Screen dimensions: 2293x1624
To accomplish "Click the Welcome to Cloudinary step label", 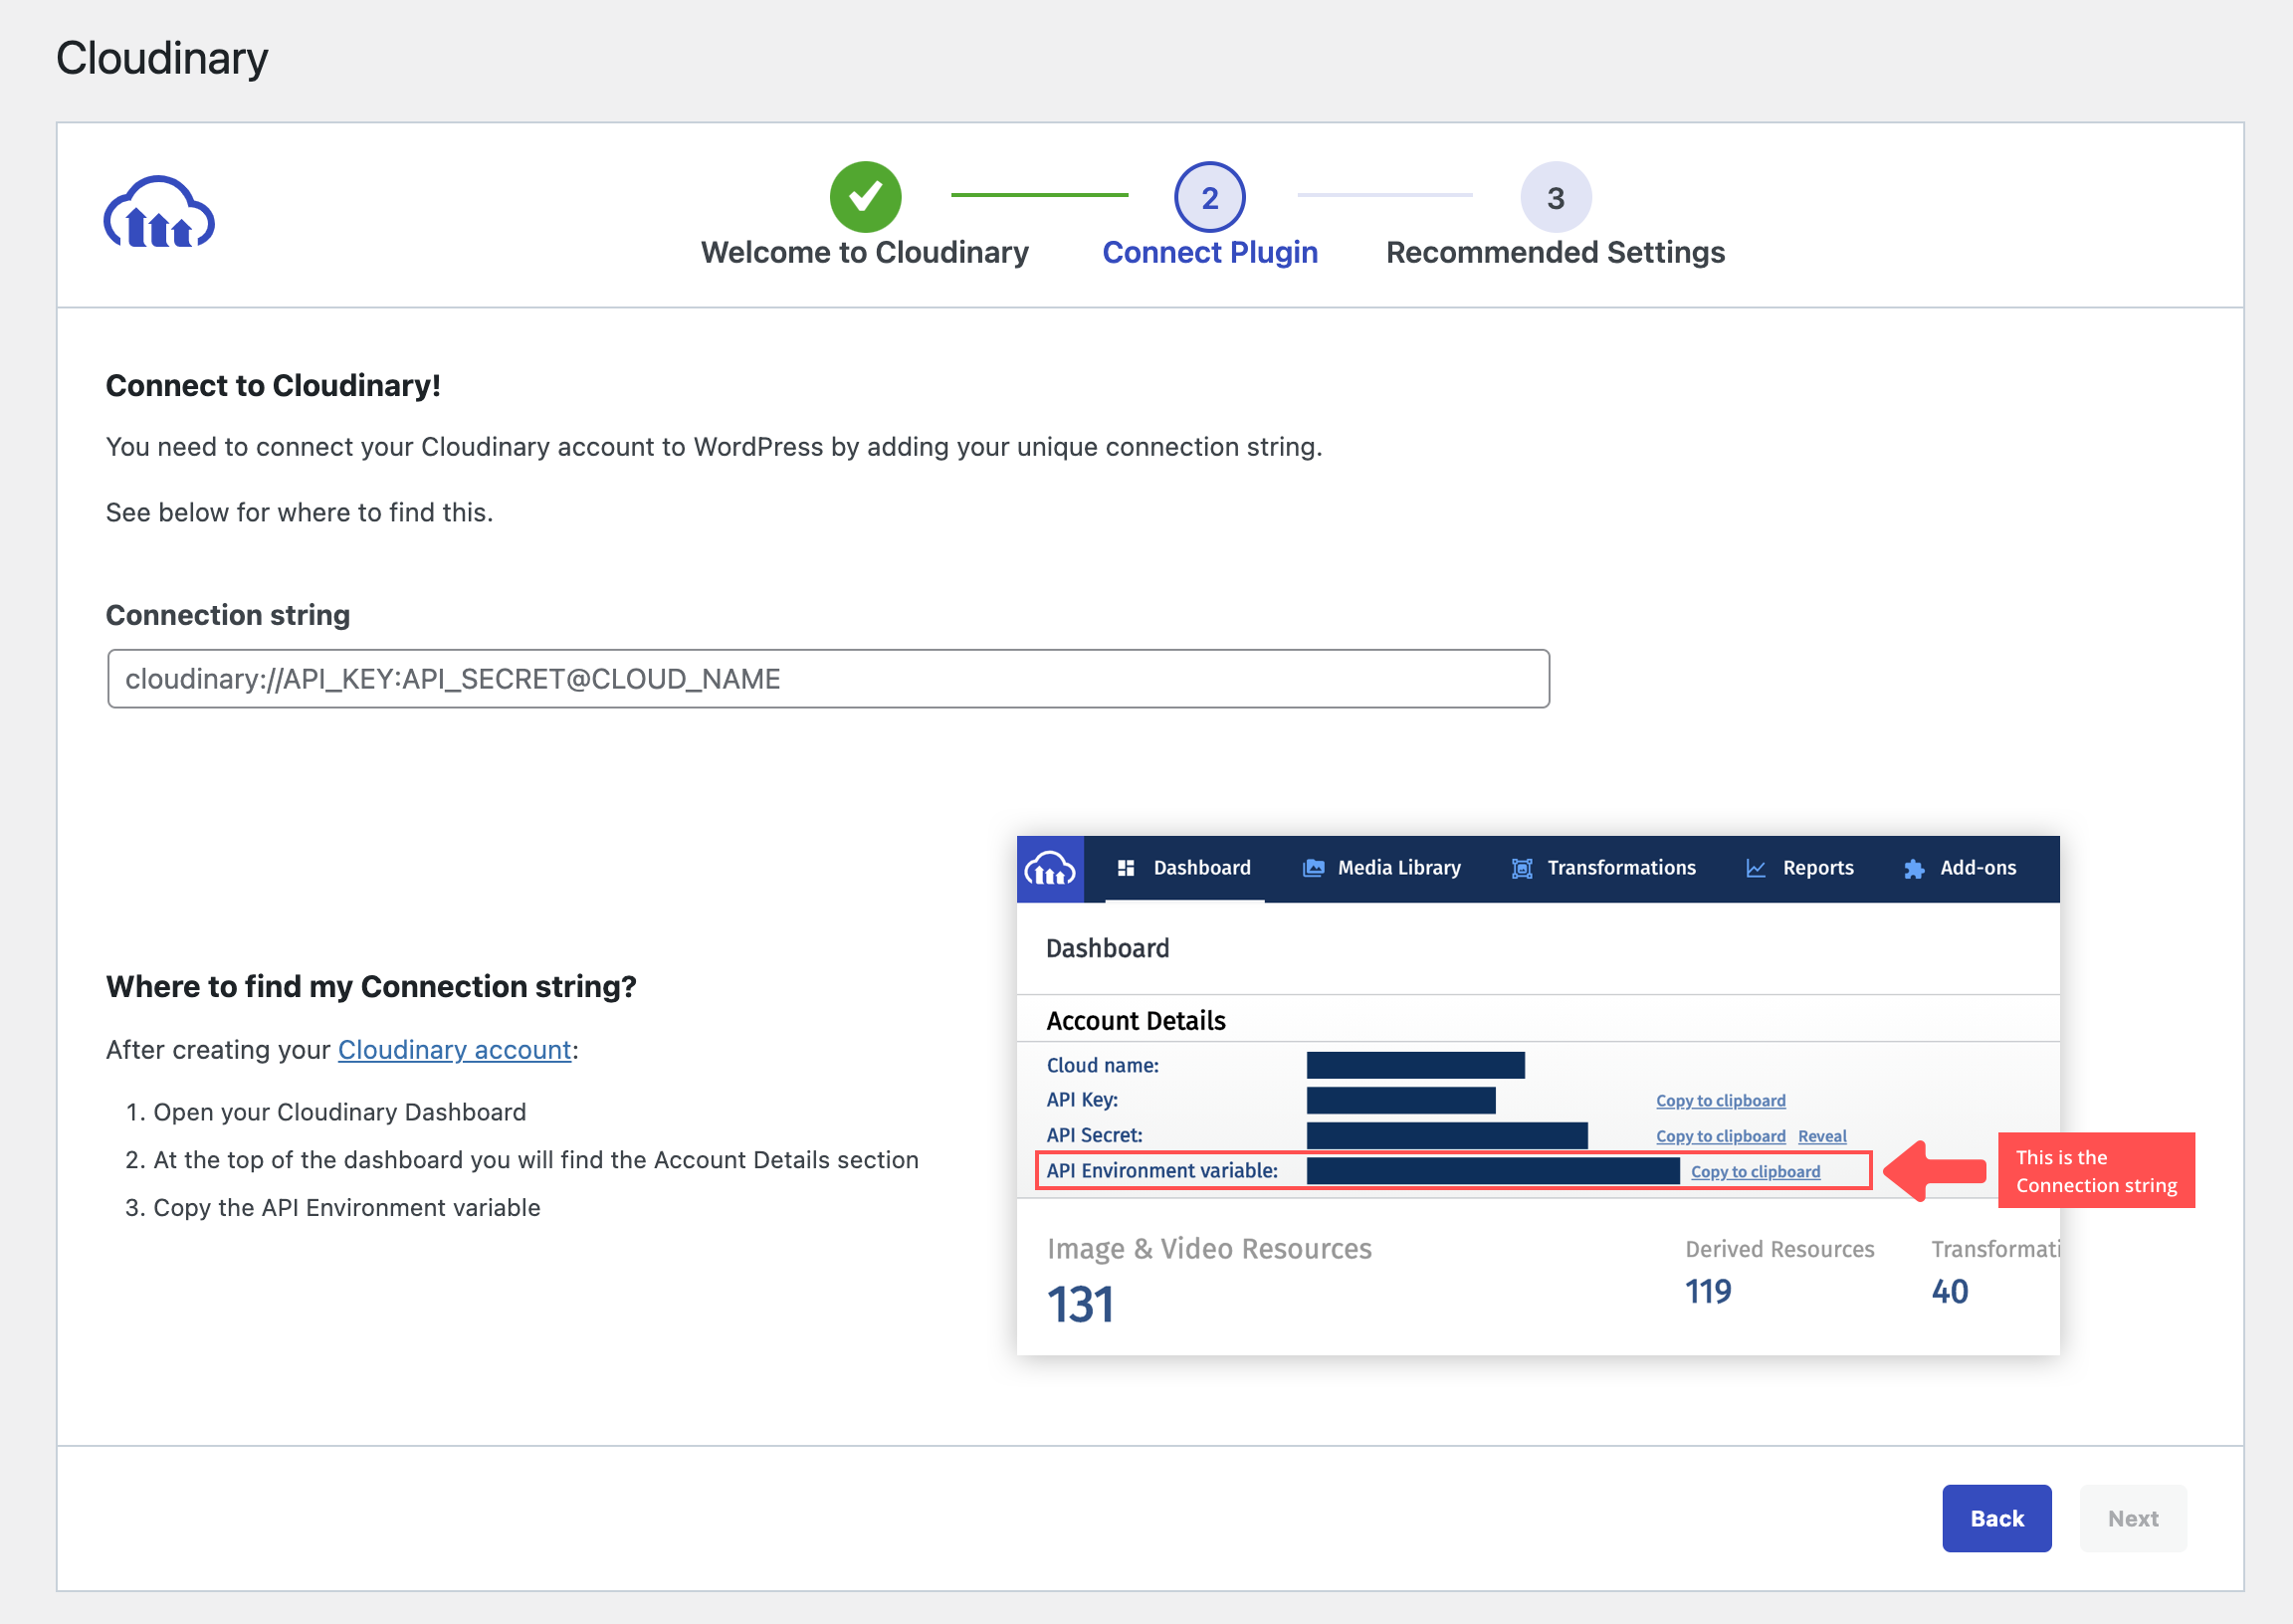I will tap(864, 253).
